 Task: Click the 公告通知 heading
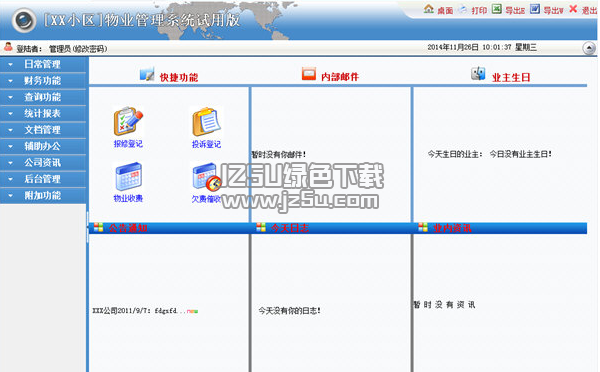click(x=128, y=228)
